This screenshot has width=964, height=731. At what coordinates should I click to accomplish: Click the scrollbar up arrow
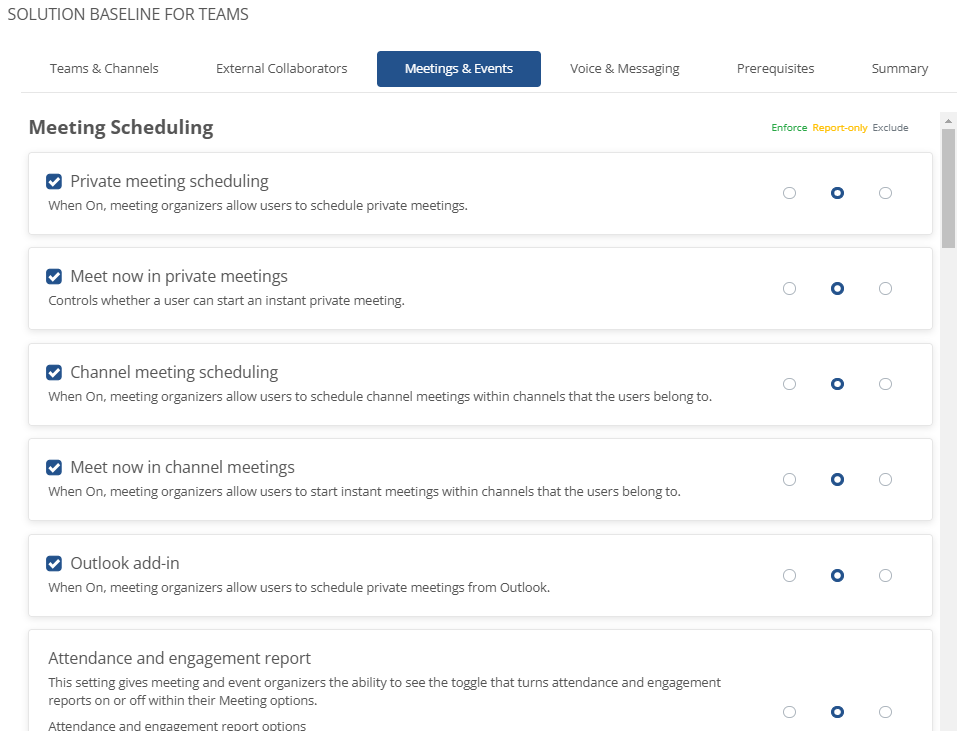click(948, 121)
